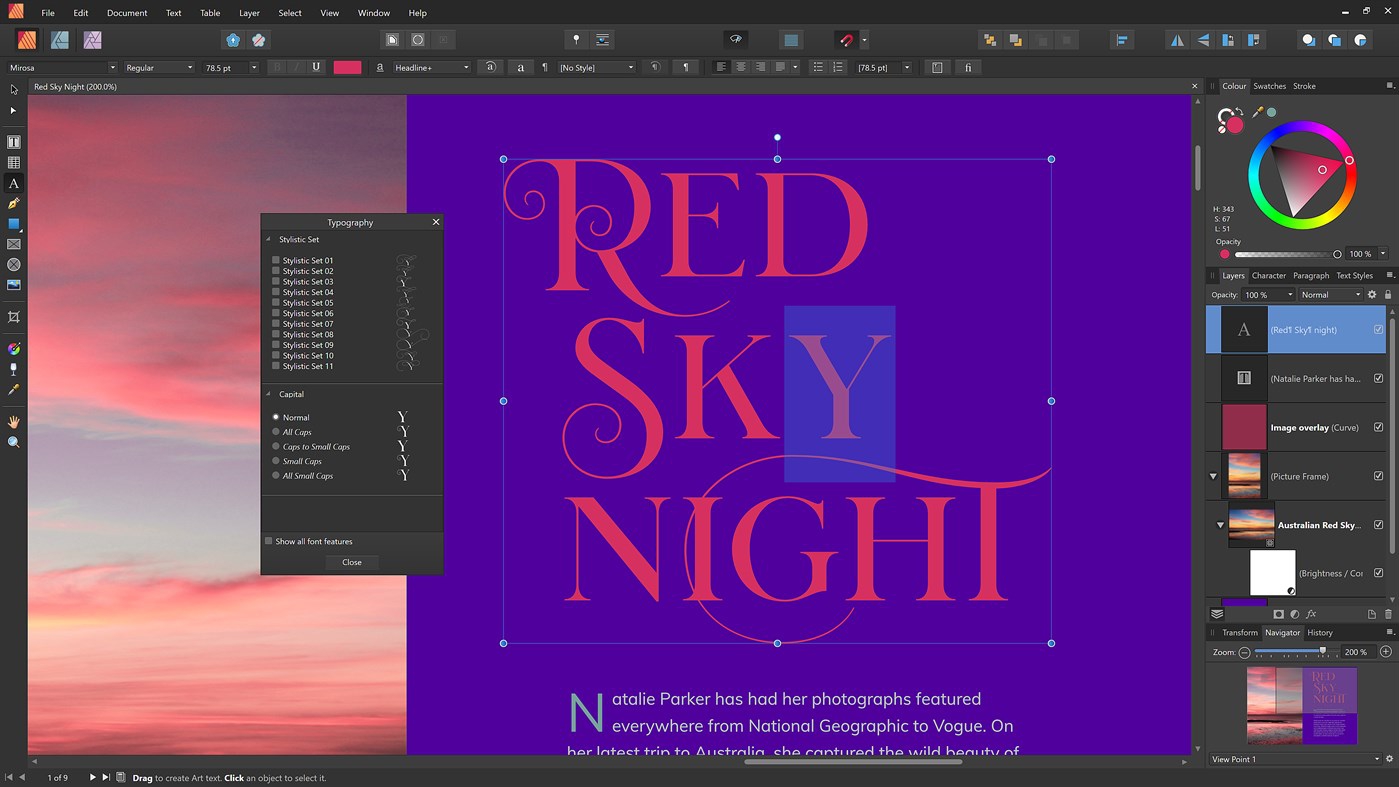Check Show all font features
1399x787 pixels.
(269, 541)
